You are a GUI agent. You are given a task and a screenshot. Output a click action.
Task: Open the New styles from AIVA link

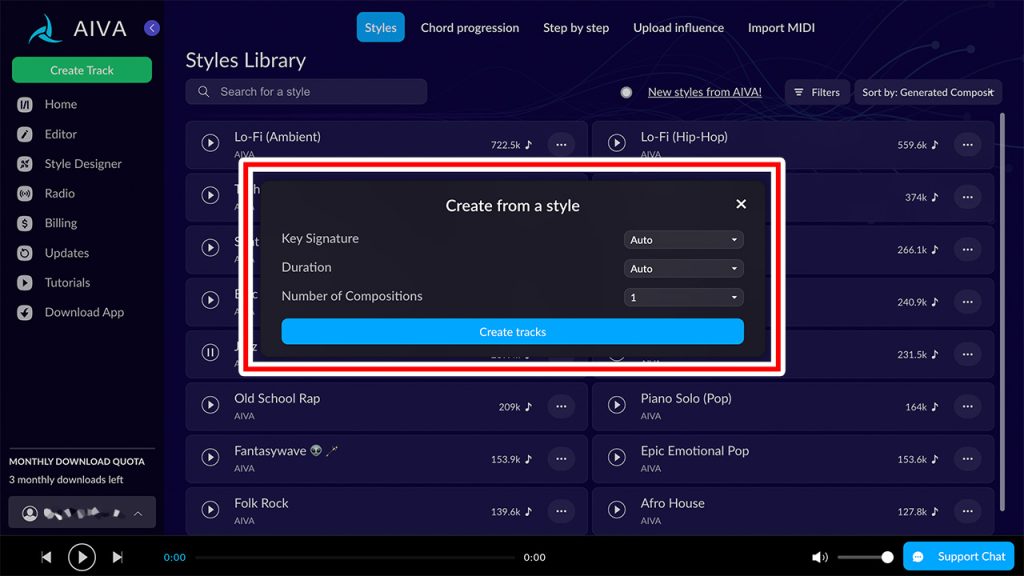[x=705, y=92]
